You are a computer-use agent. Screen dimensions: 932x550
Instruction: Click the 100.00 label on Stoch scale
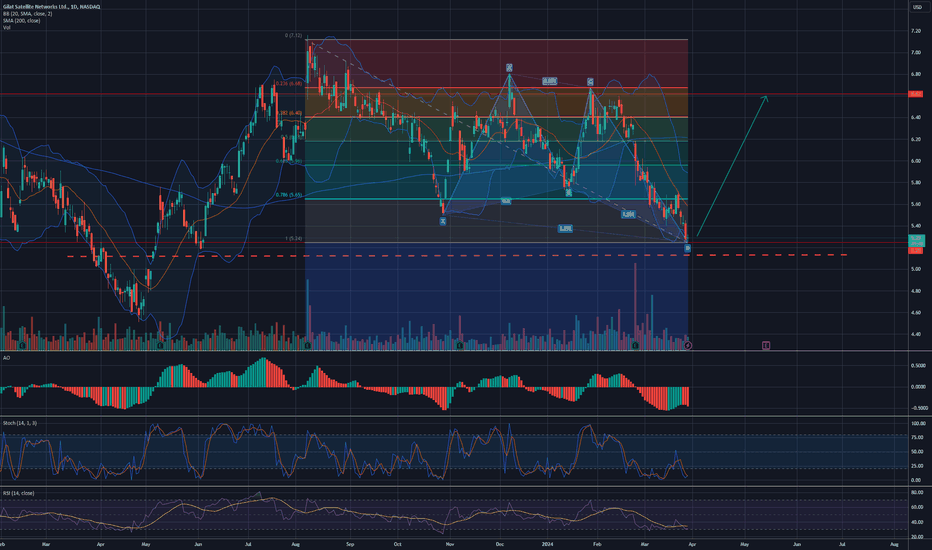[918, 423]
